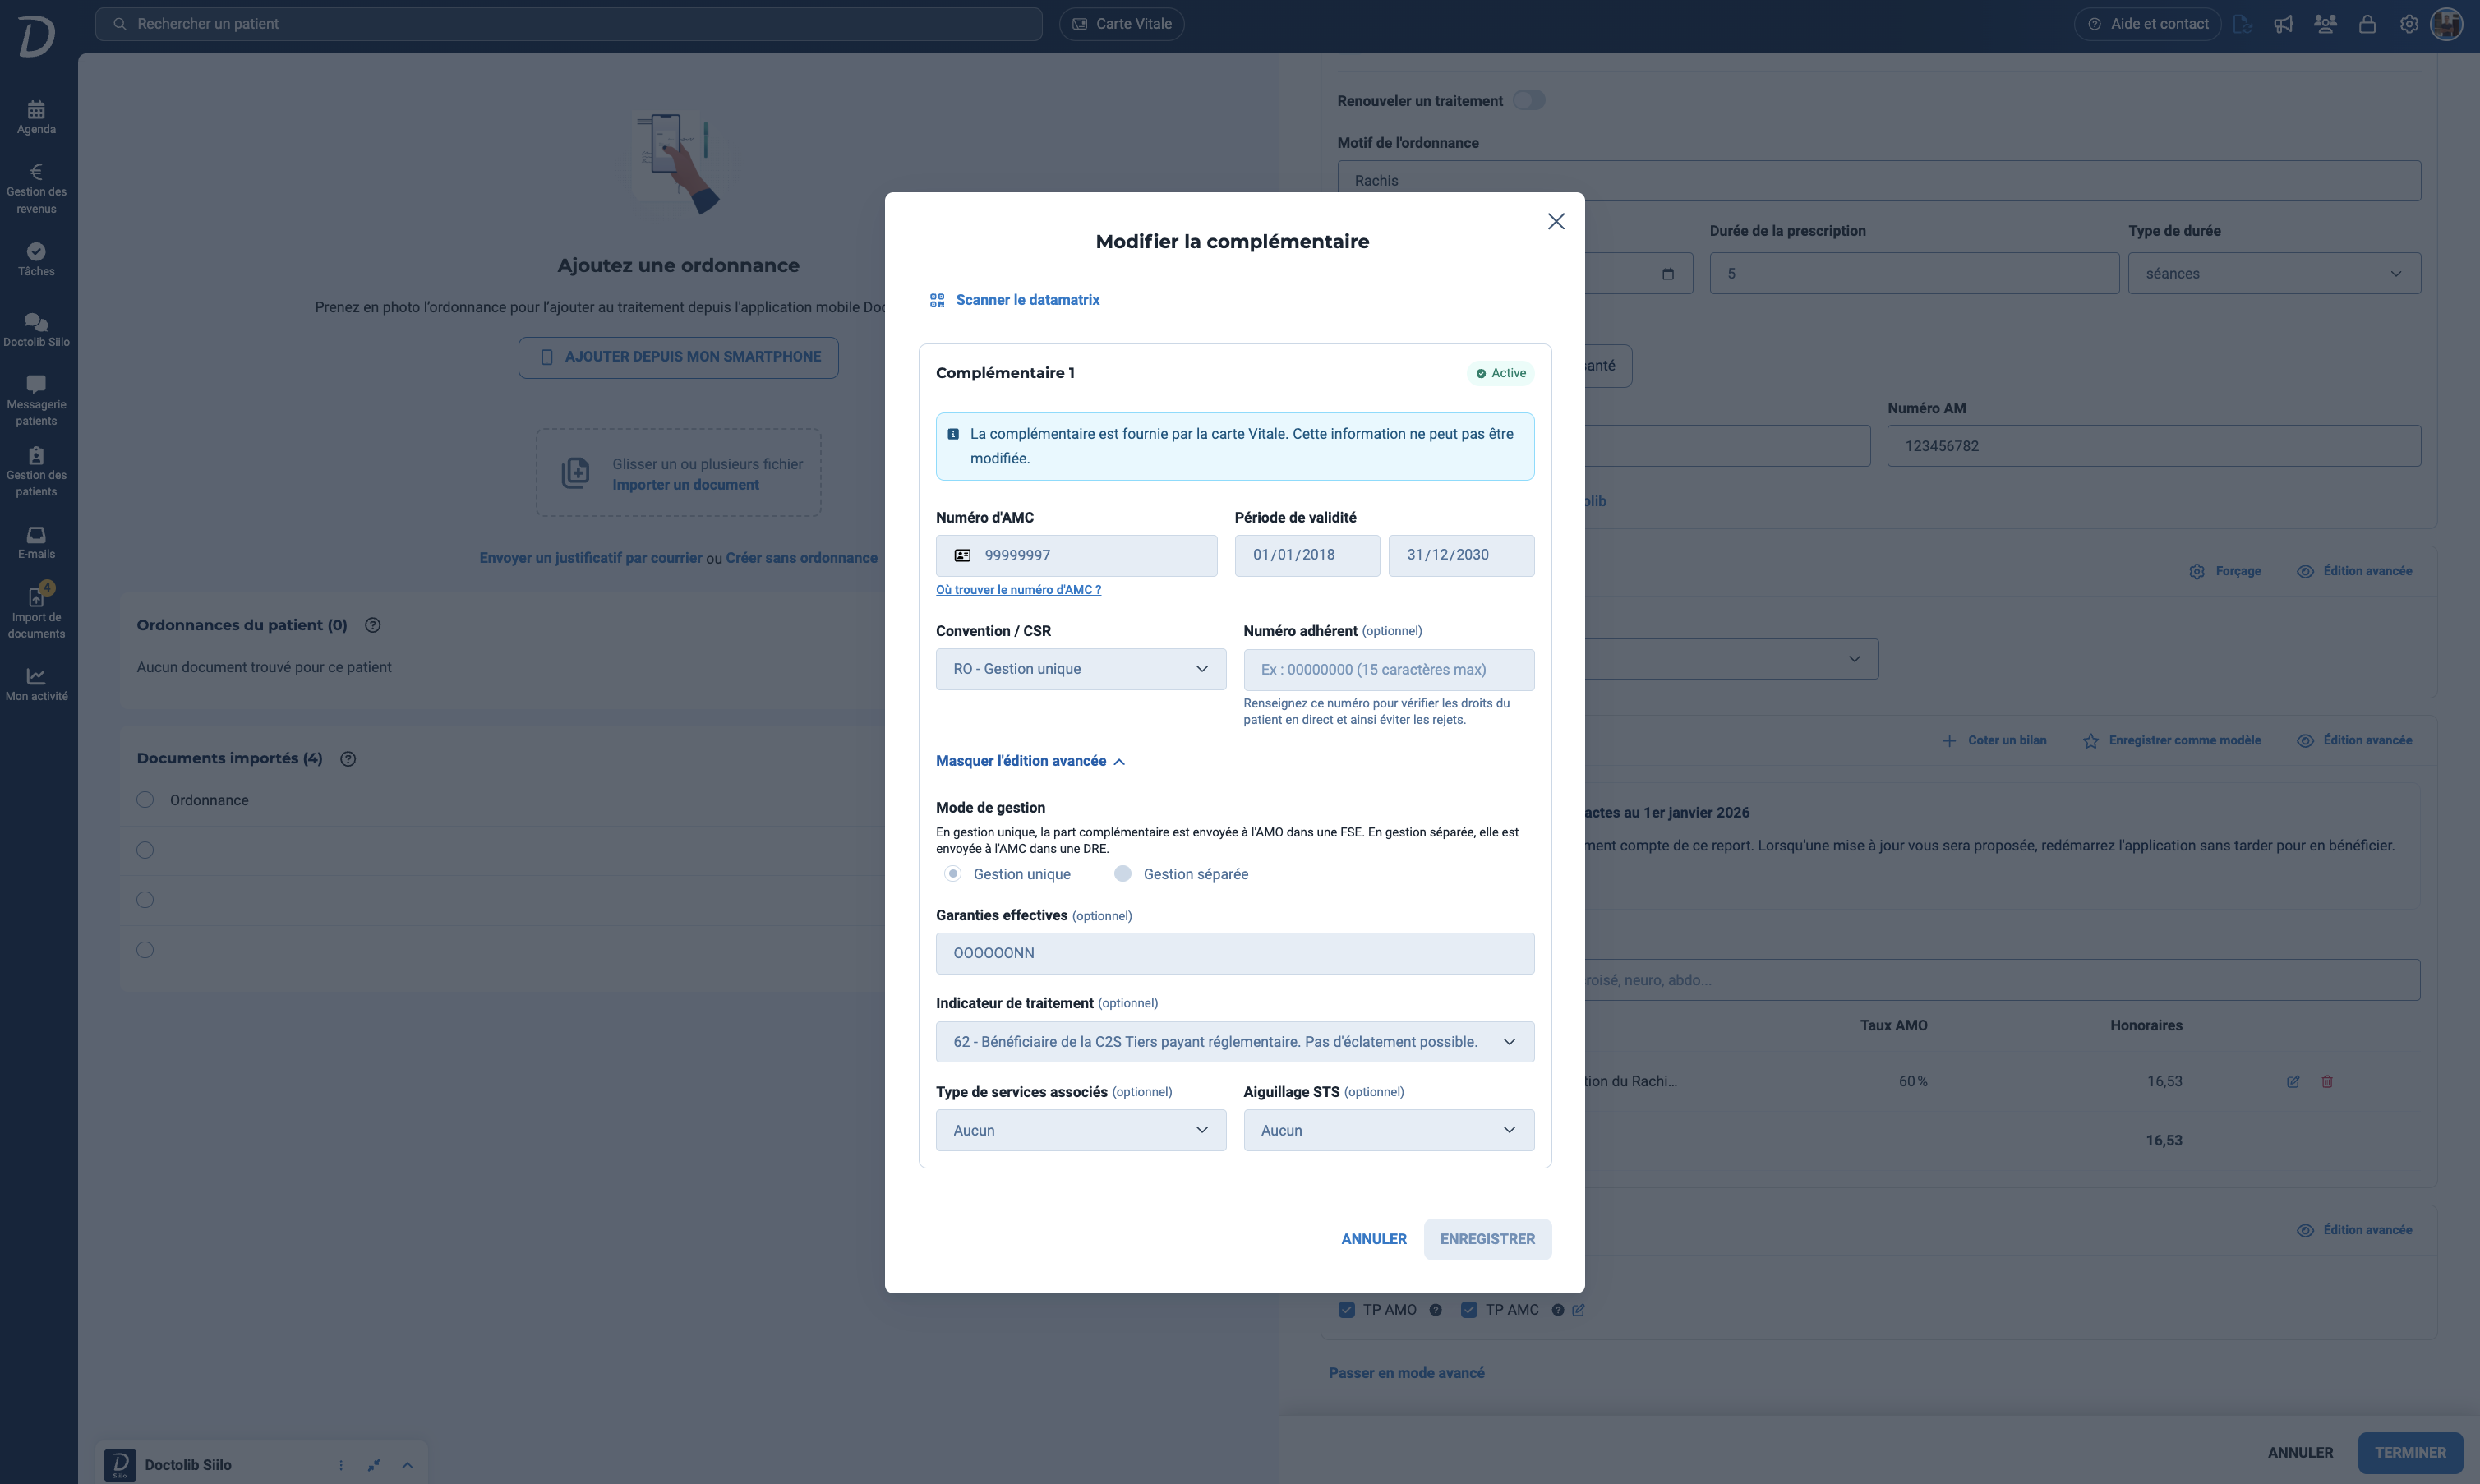Collapse Masquer l'édition avancée

[1030, 761]
